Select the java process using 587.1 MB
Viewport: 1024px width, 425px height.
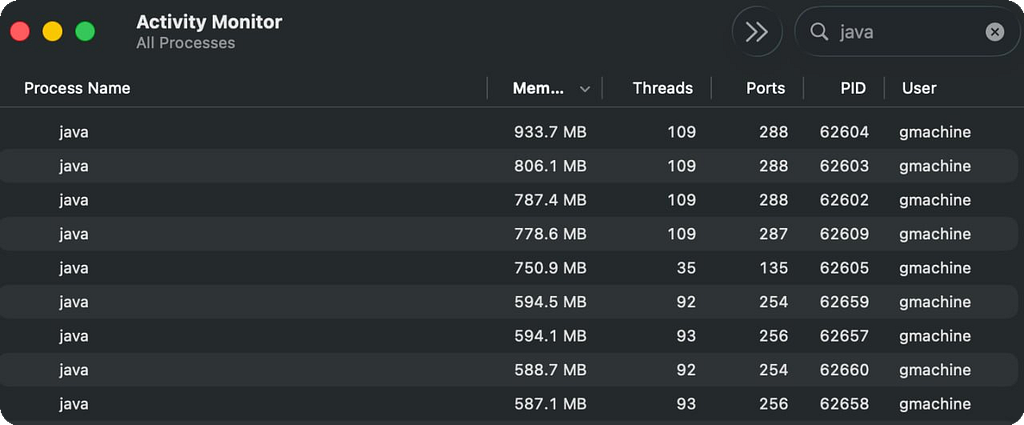coord(74,404)
